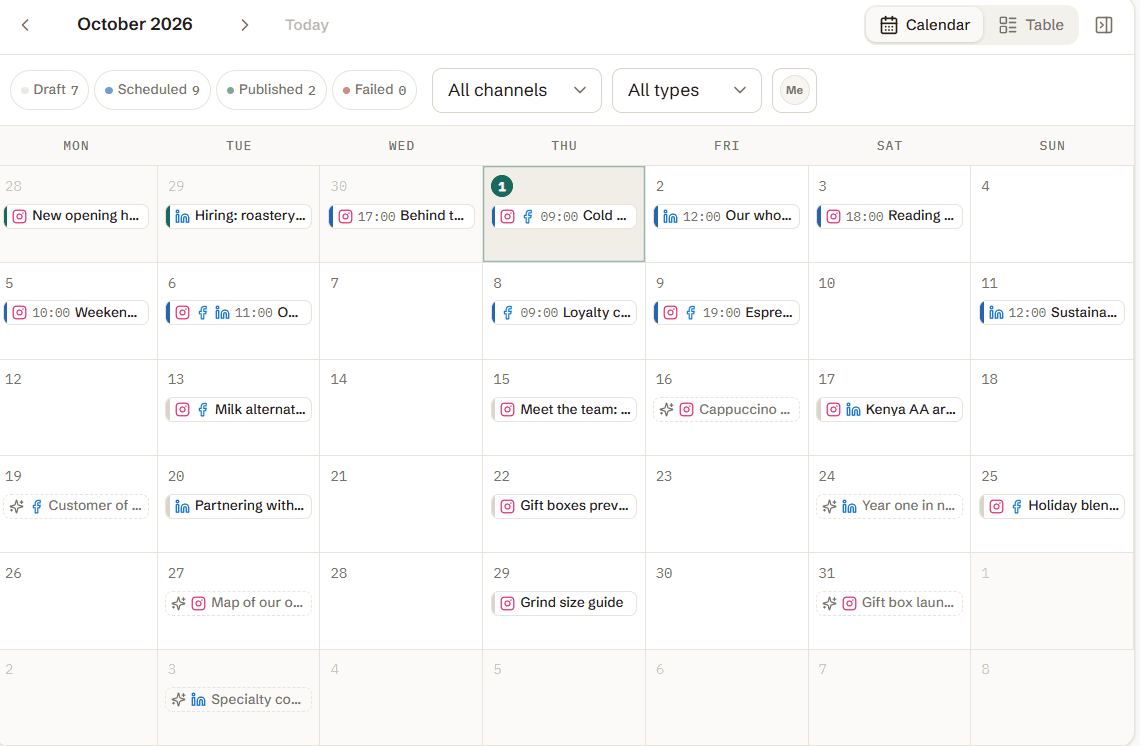Click Facebook icon on 09:00 Loyalty post
This screenshot has height=746, width=1140.
click(507, 313)
